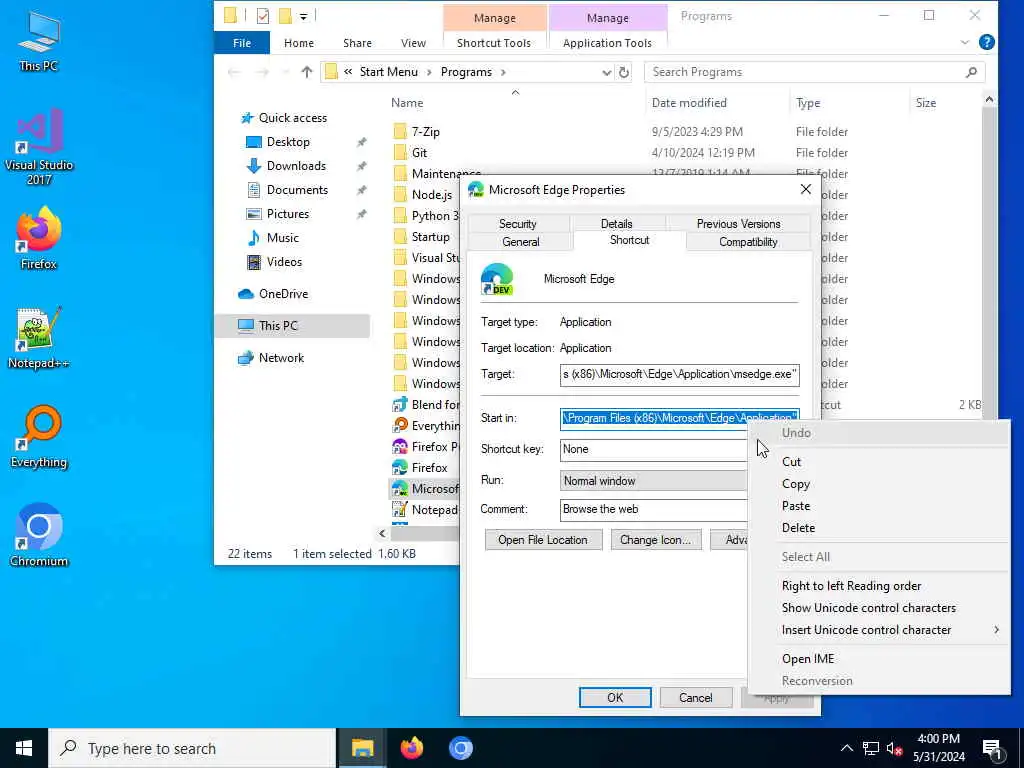
Task: Select the Notepad++ desktop shortcut
Action: click(x=39, y=338)
